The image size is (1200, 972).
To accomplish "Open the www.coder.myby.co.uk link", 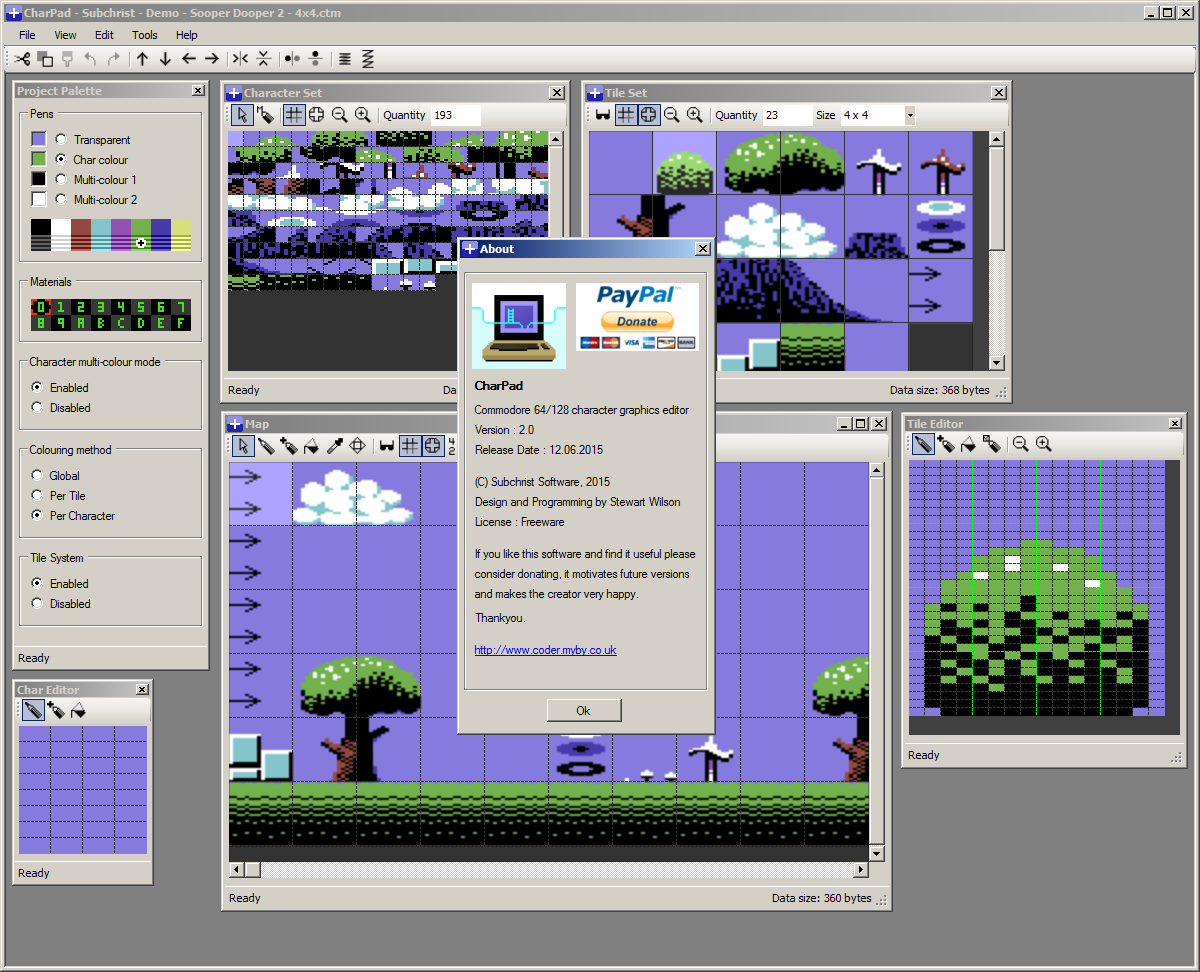I will (545, 650).
